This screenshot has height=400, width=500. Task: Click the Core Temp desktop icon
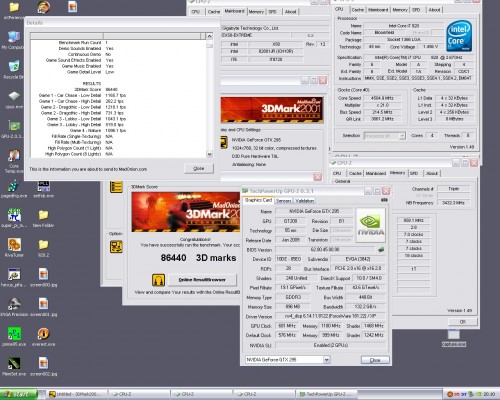click(14, 156)
